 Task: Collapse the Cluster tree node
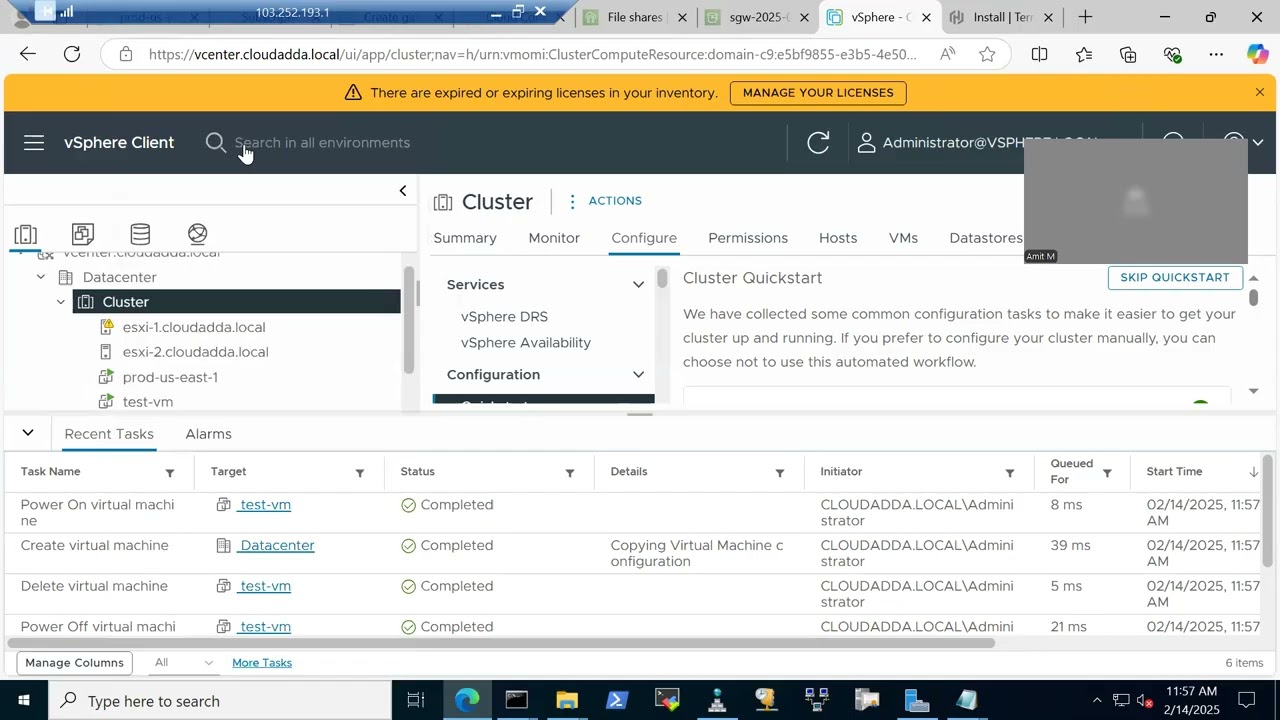click(x=61, y=302)
